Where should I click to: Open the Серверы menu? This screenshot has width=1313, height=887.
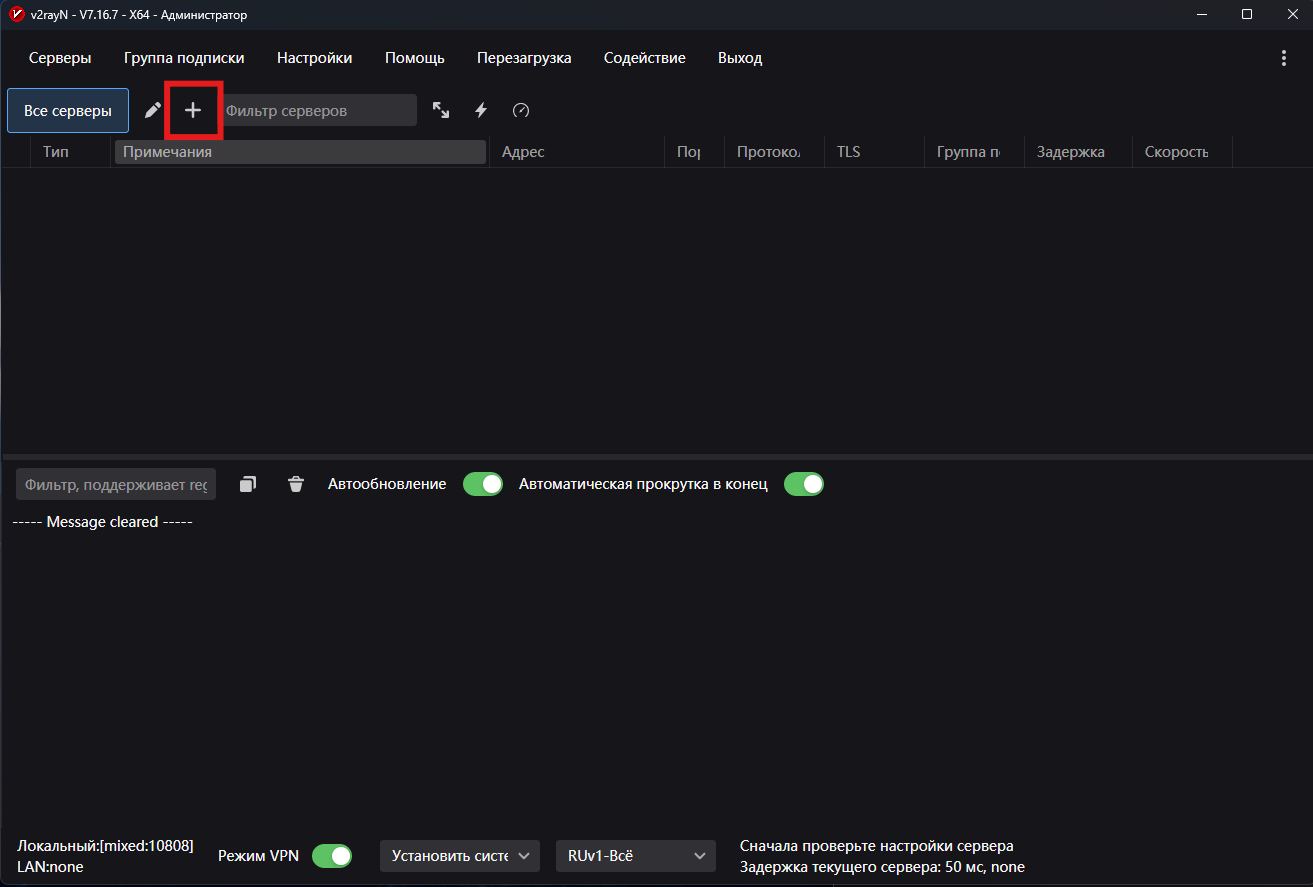tap(60, 58)
